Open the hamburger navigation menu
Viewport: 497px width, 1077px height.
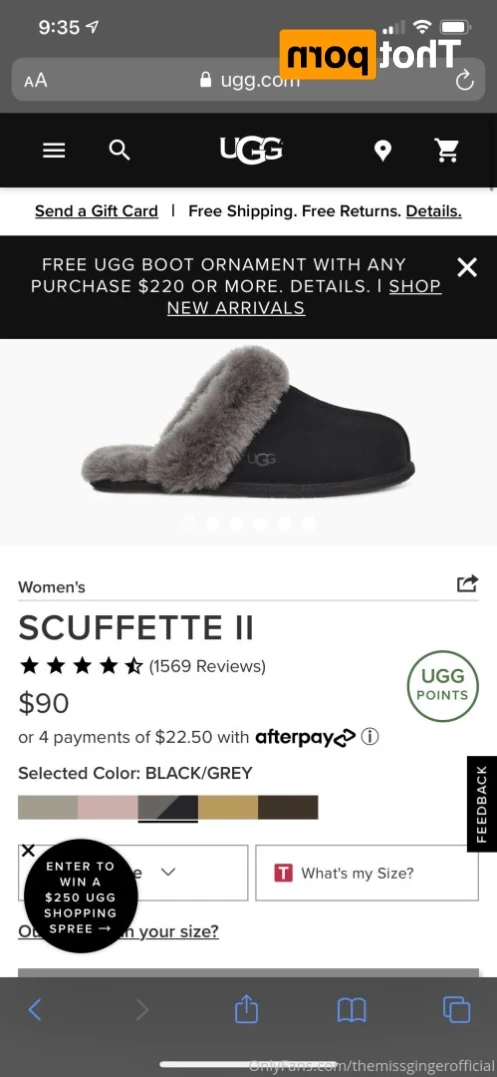pos(54,150)
